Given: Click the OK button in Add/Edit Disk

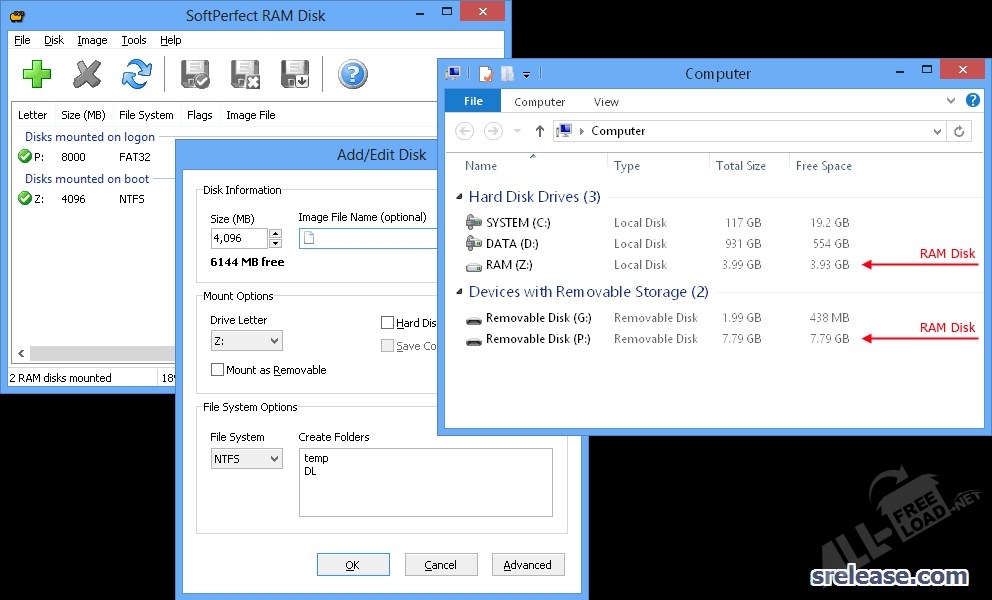Looking at the screenshot, I should (352, 565).
